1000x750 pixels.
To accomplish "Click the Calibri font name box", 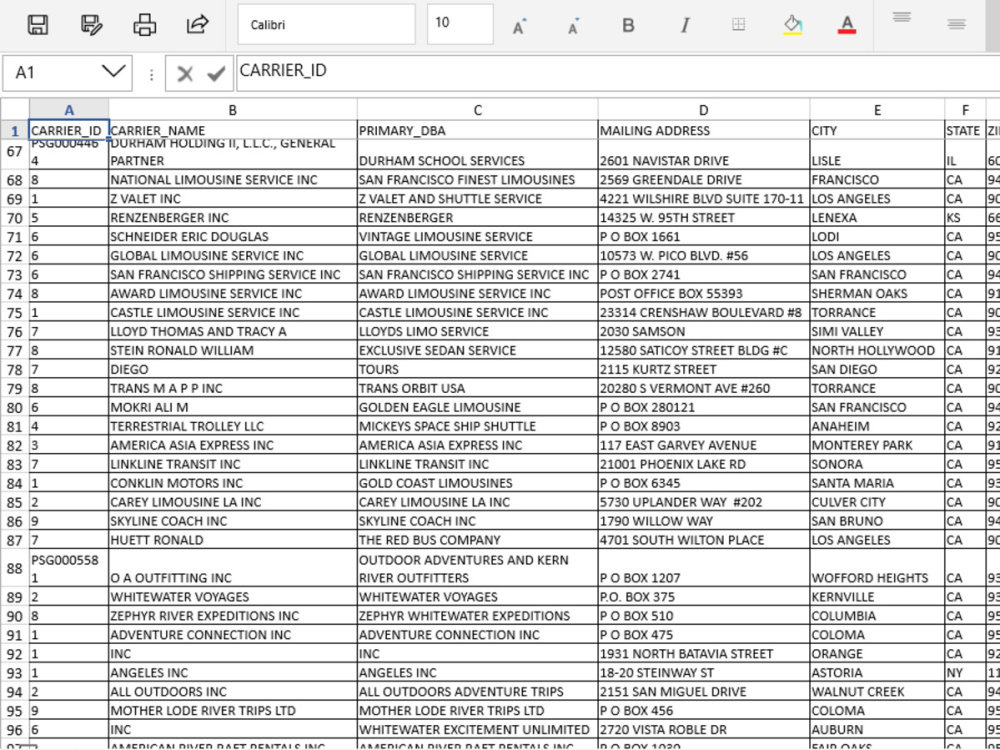I will tap(326, 25).
